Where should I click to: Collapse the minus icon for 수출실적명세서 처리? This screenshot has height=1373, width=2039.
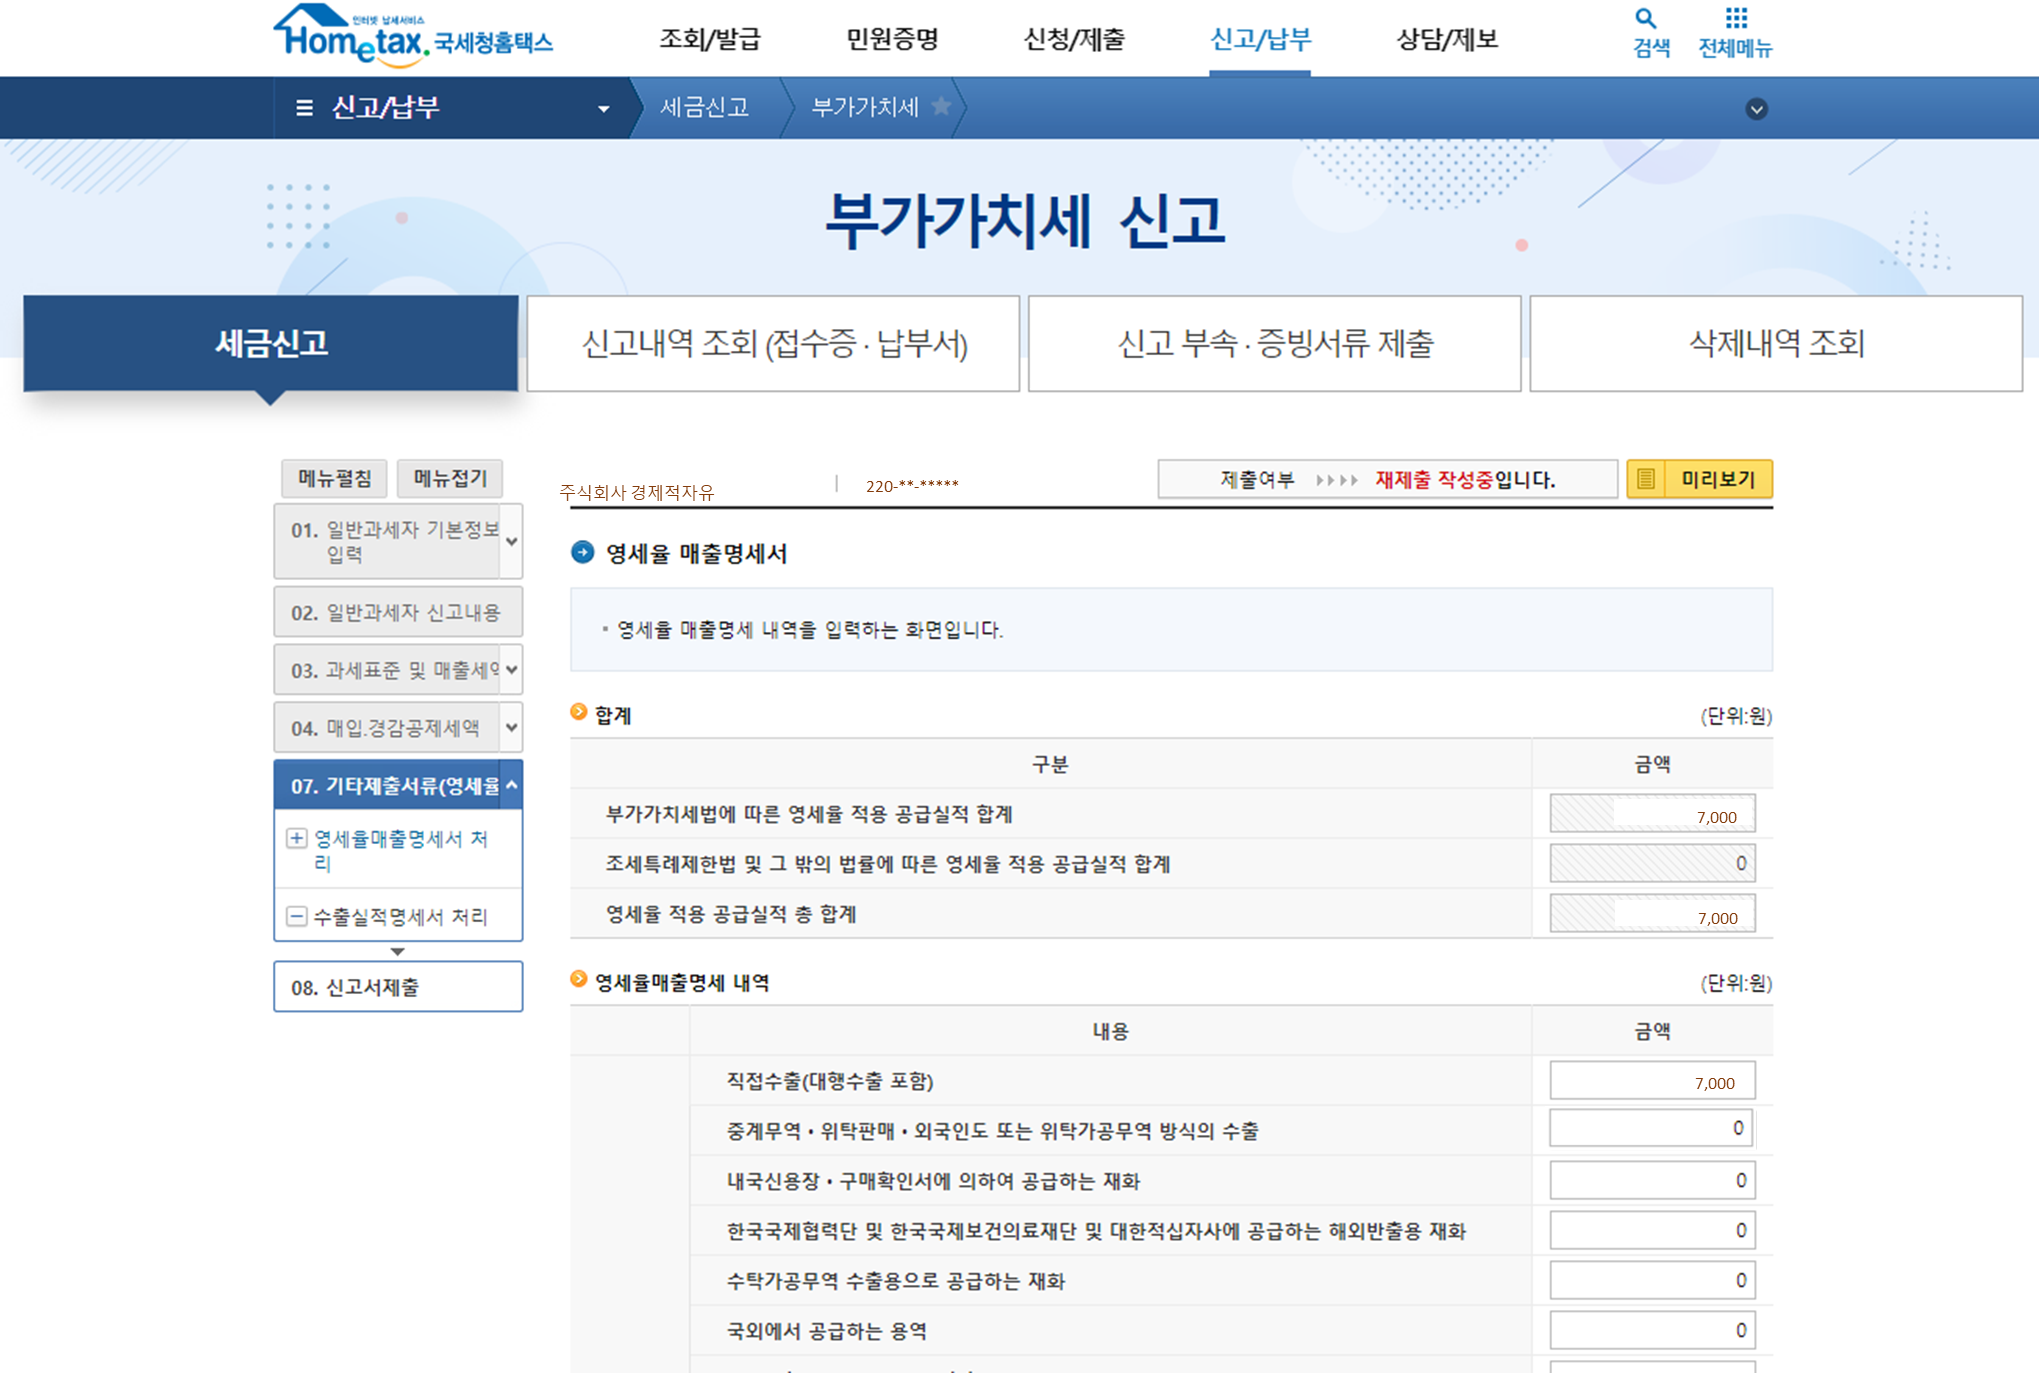pos(297,916)
